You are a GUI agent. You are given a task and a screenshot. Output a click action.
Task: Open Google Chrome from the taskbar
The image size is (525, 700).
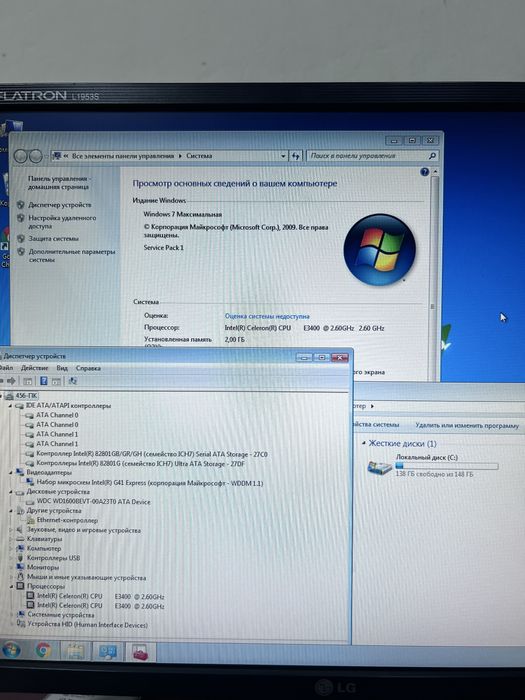[43, 651]
